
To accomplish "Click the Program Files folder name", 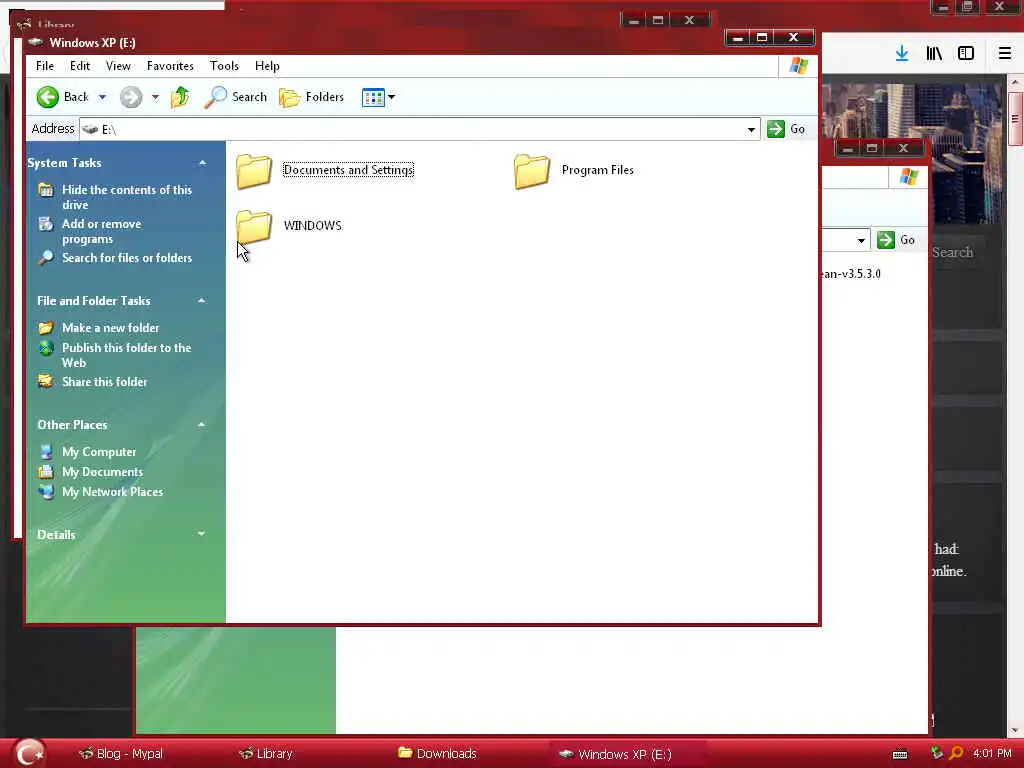I will (598, 170).
